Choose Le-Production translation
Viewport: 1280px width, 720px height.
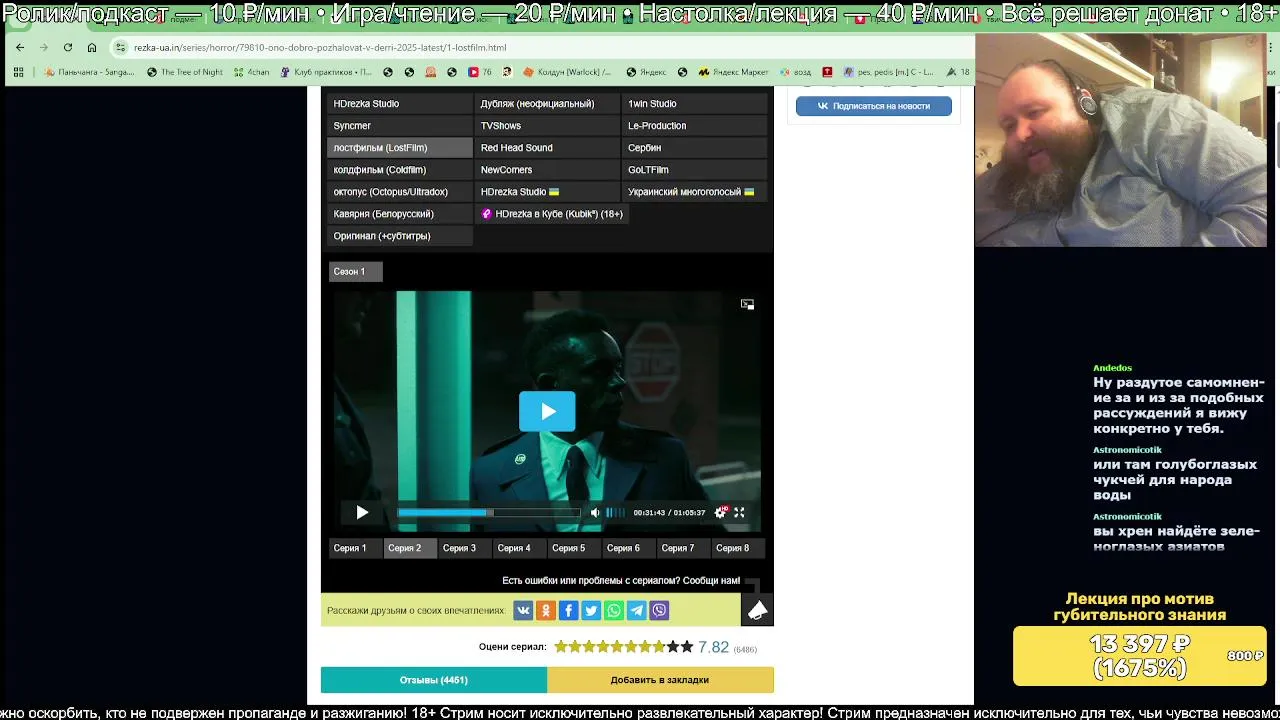click(694, 126)
